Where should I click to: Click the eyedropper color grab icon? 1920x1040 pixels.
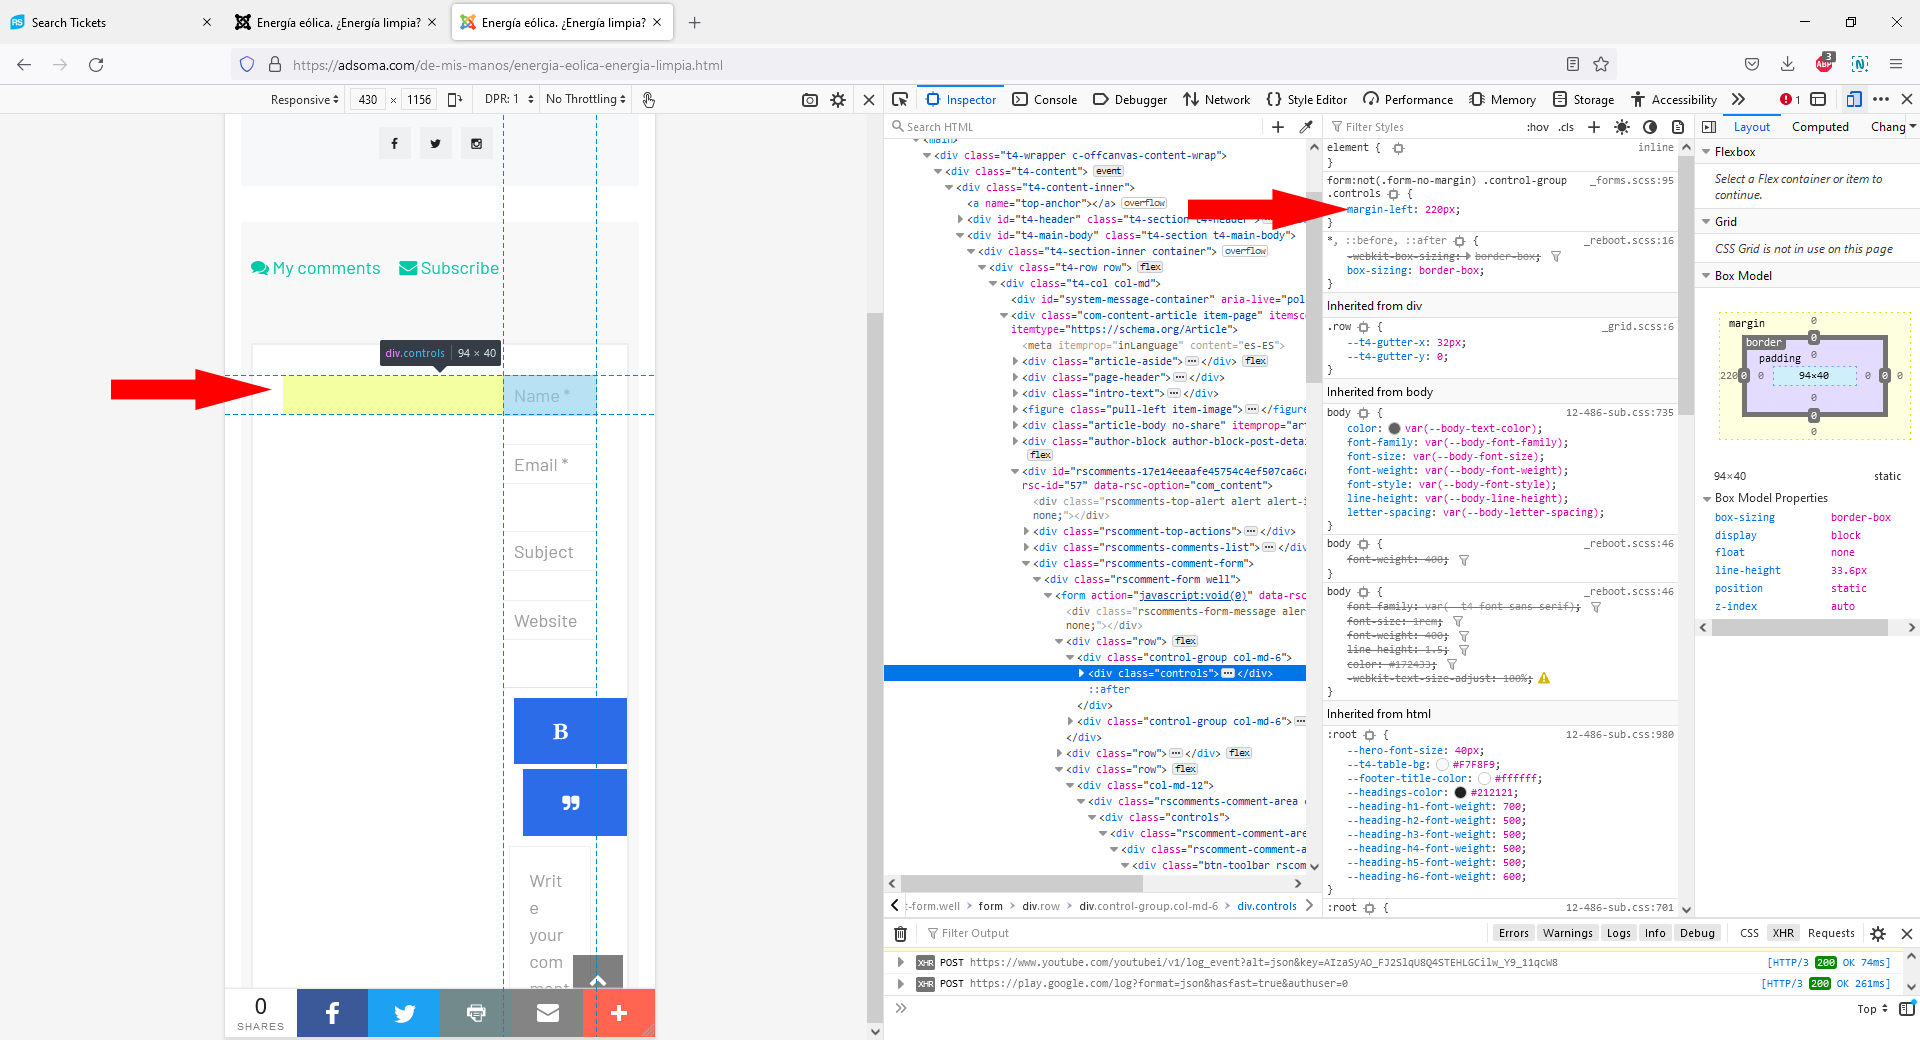(x=1305, y=127)
